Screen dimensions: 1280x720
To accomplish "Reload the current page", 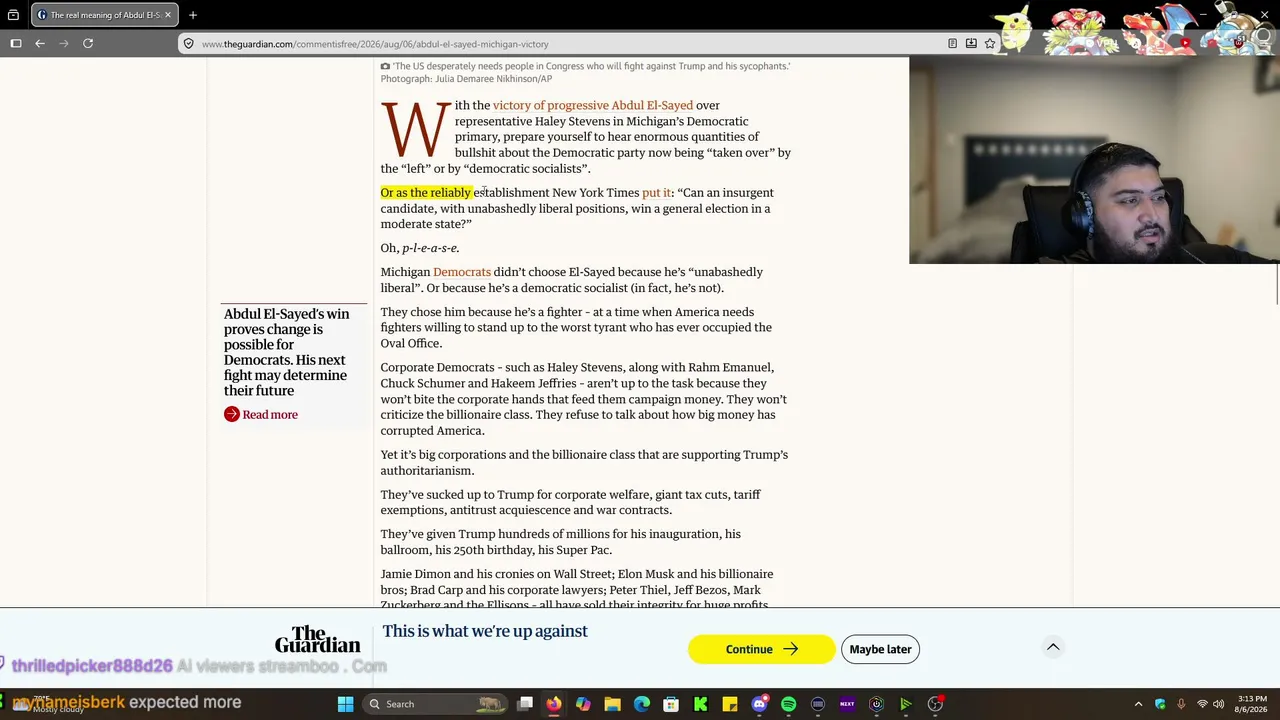I will pos(88,44).
